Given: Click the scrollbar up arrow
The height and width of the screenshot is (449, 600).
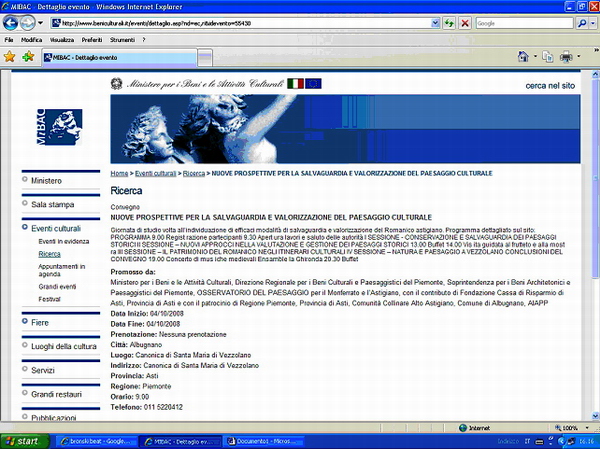Looking at the screenshot, I should pos(596,74).
